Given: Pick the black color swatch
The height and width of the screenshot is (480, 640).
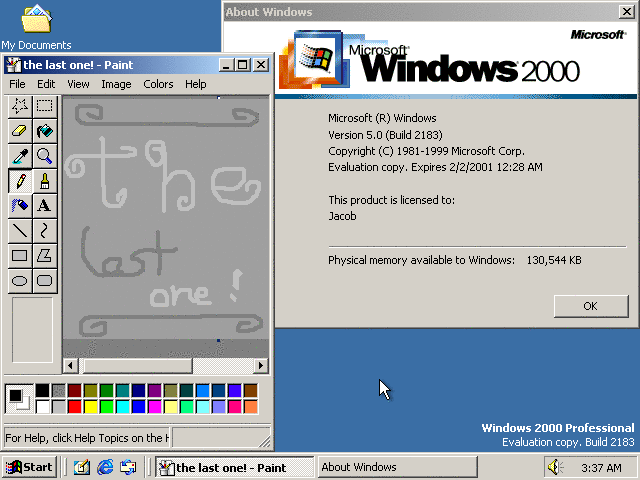Looking at the screenshot, I should pos(42,391).
